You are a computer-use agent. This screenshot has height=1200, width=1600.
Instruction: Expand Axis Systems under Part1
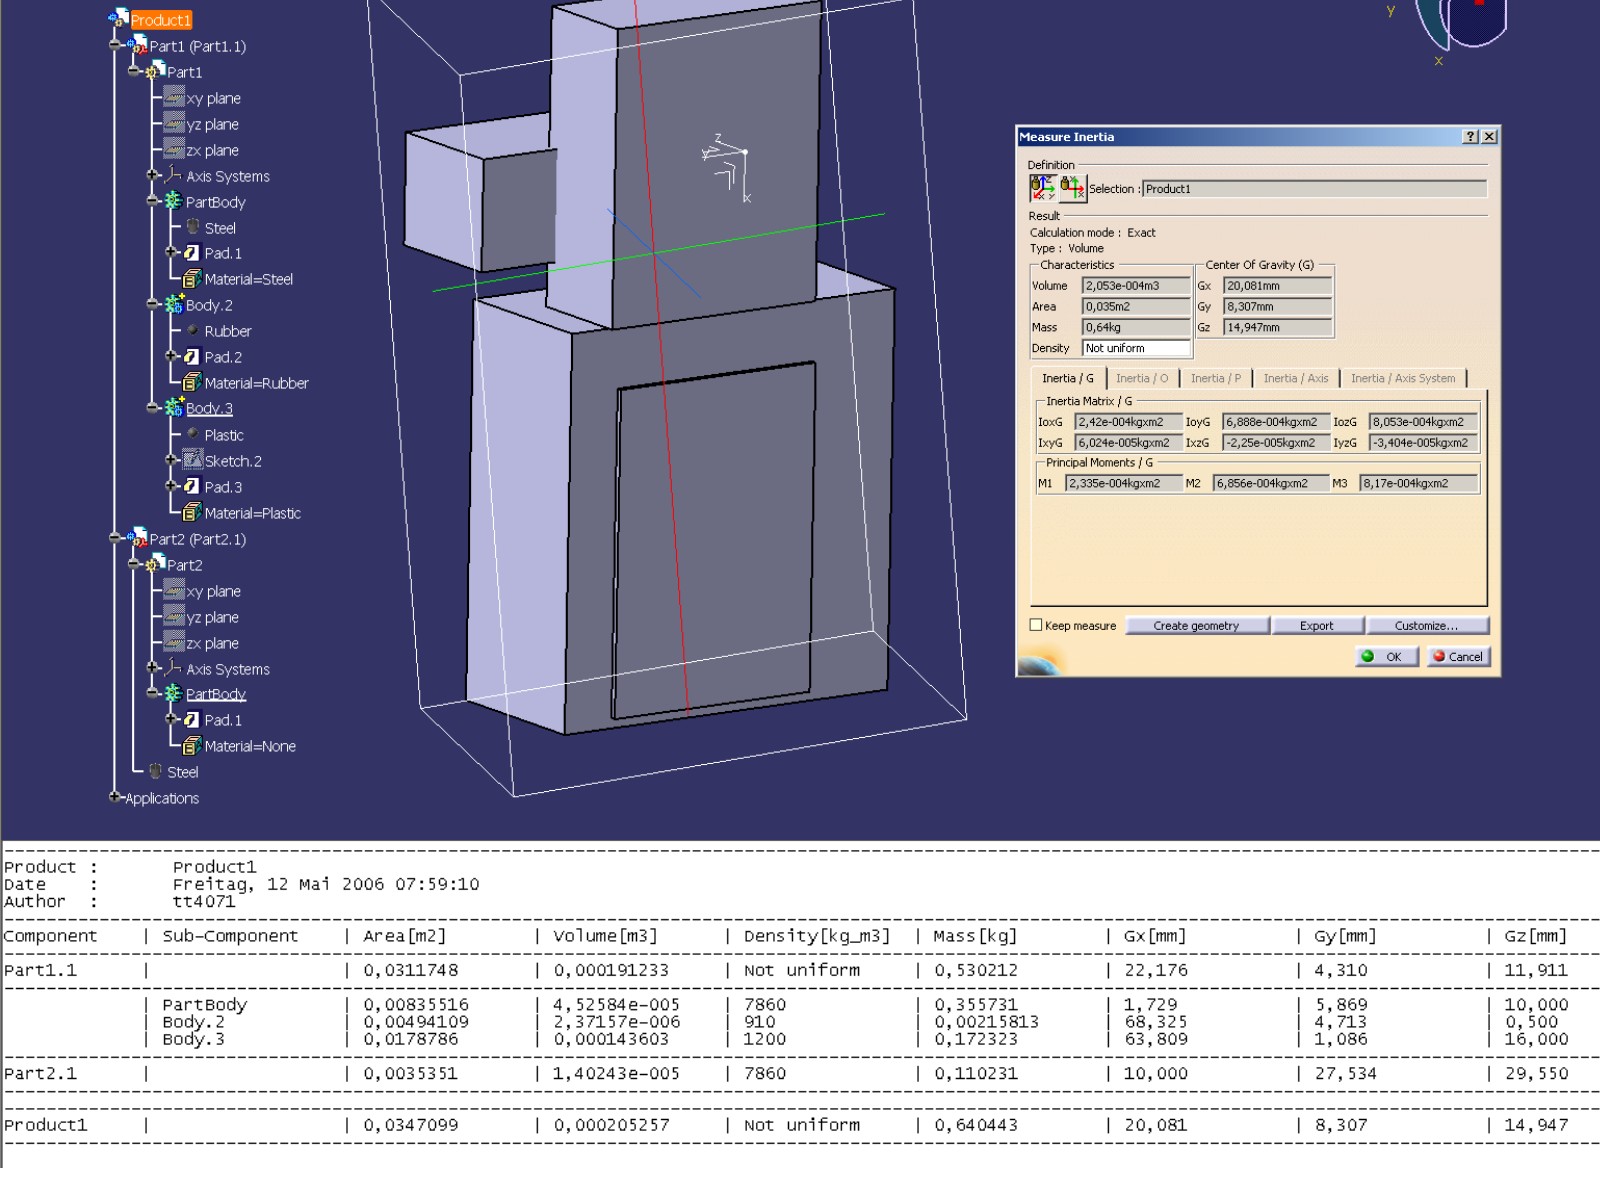click(152, 175)
